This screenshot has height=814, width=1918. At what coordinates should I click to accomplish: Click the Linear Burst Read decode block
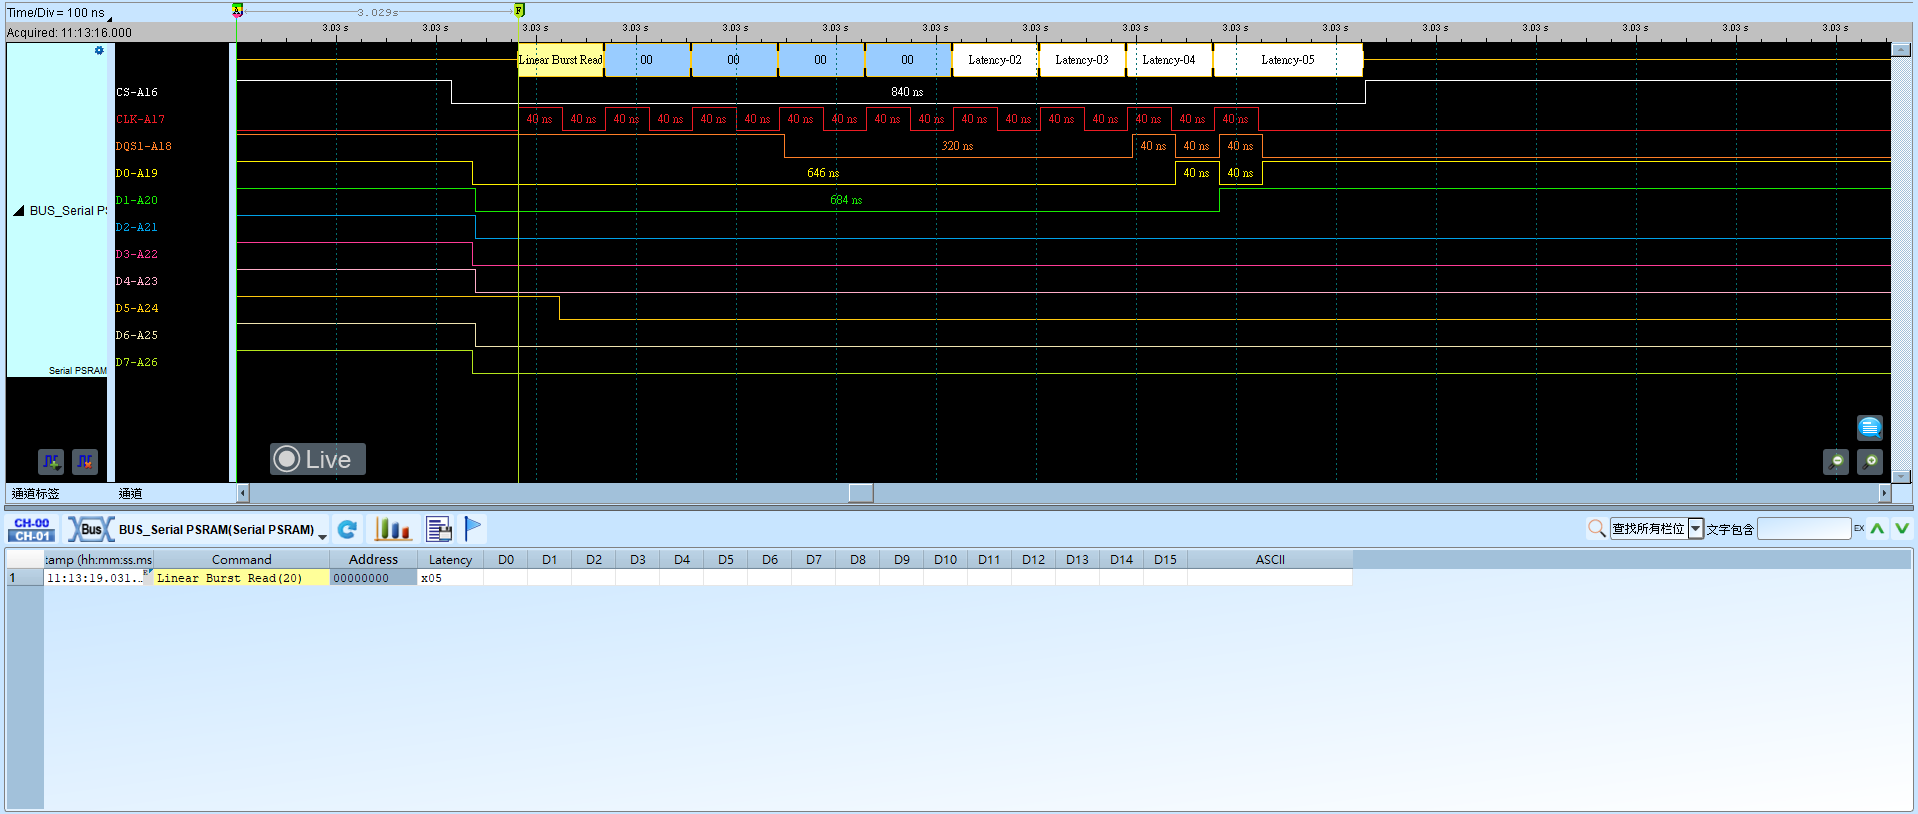tap(561, 60)
